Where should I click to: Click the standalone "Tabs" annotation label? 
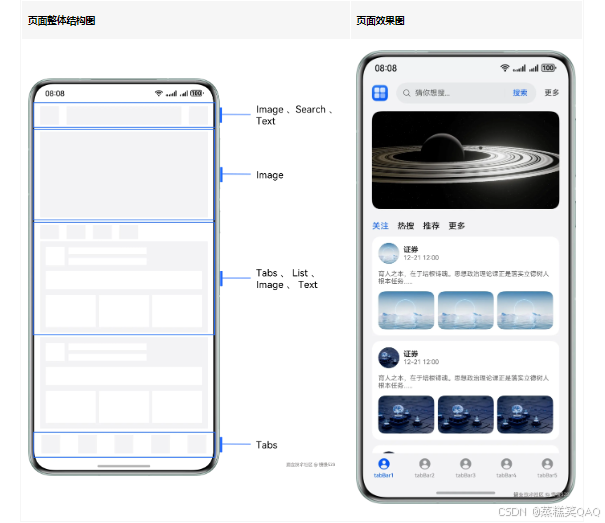tap(267, 445)
